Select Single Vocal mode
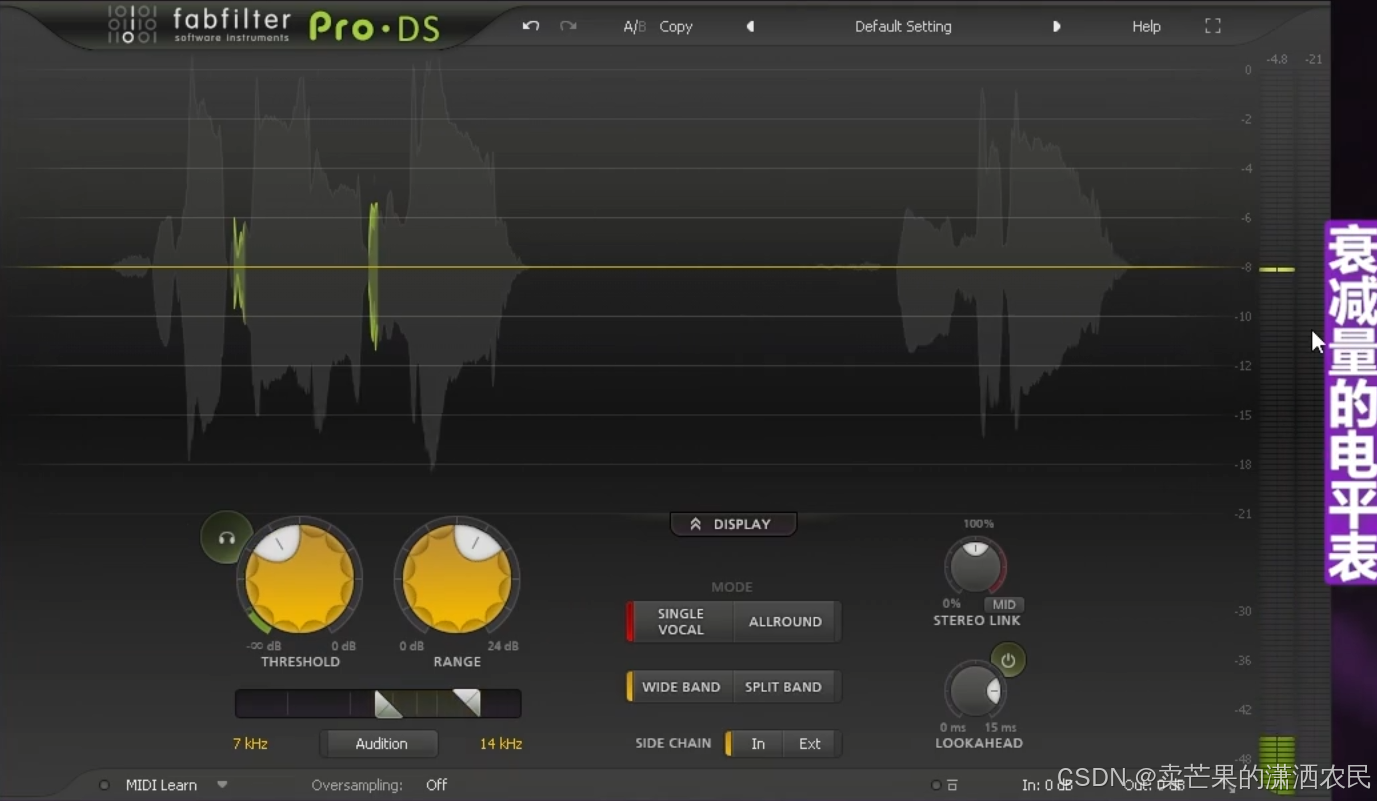Screen dimensions: 1377x801 coord(680,622)
